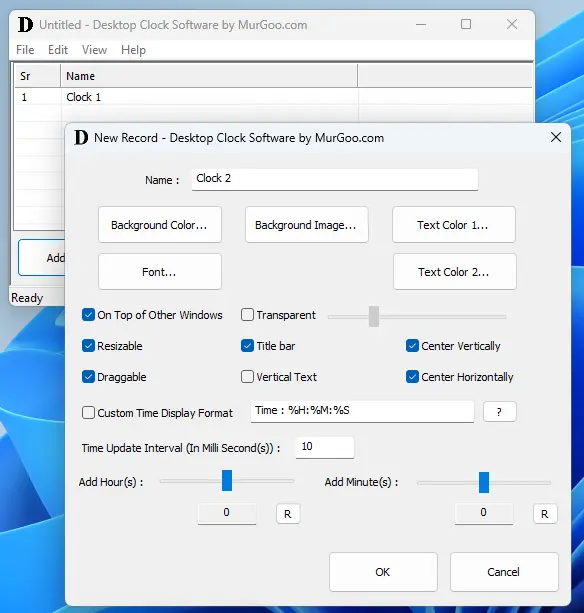Screen dimensions: 584x613
Task: Click the Add Hour(s) value box
Action: 227,513
